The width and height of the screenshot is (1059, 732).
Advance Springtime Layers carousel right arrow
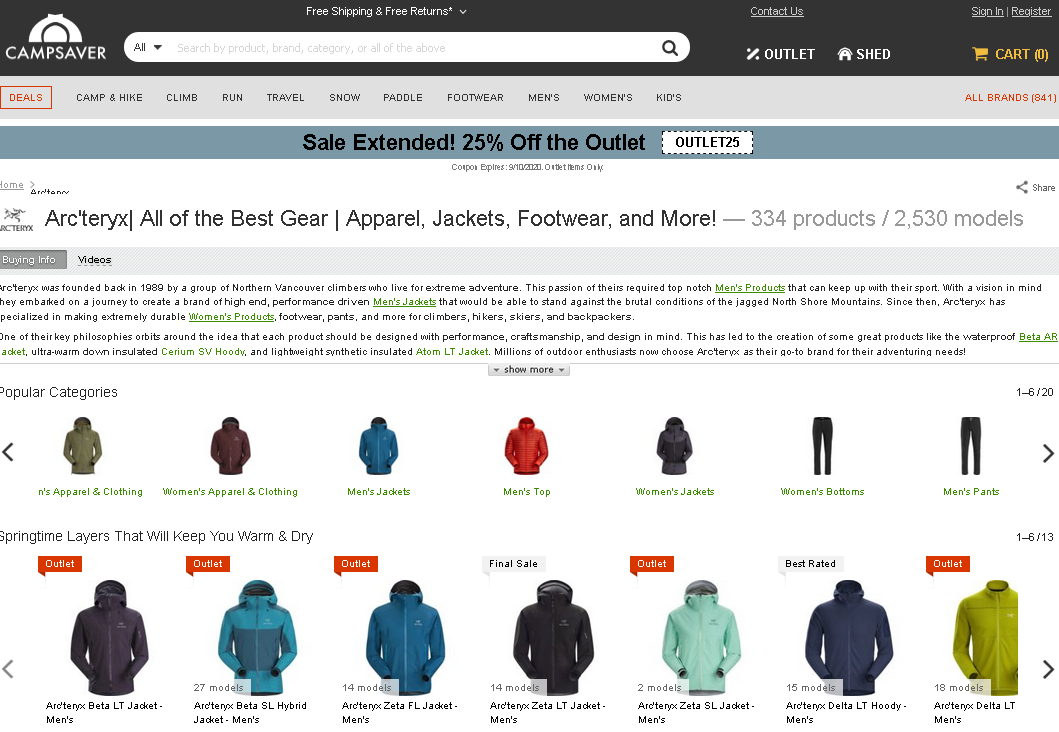[x=1048, y=669]
